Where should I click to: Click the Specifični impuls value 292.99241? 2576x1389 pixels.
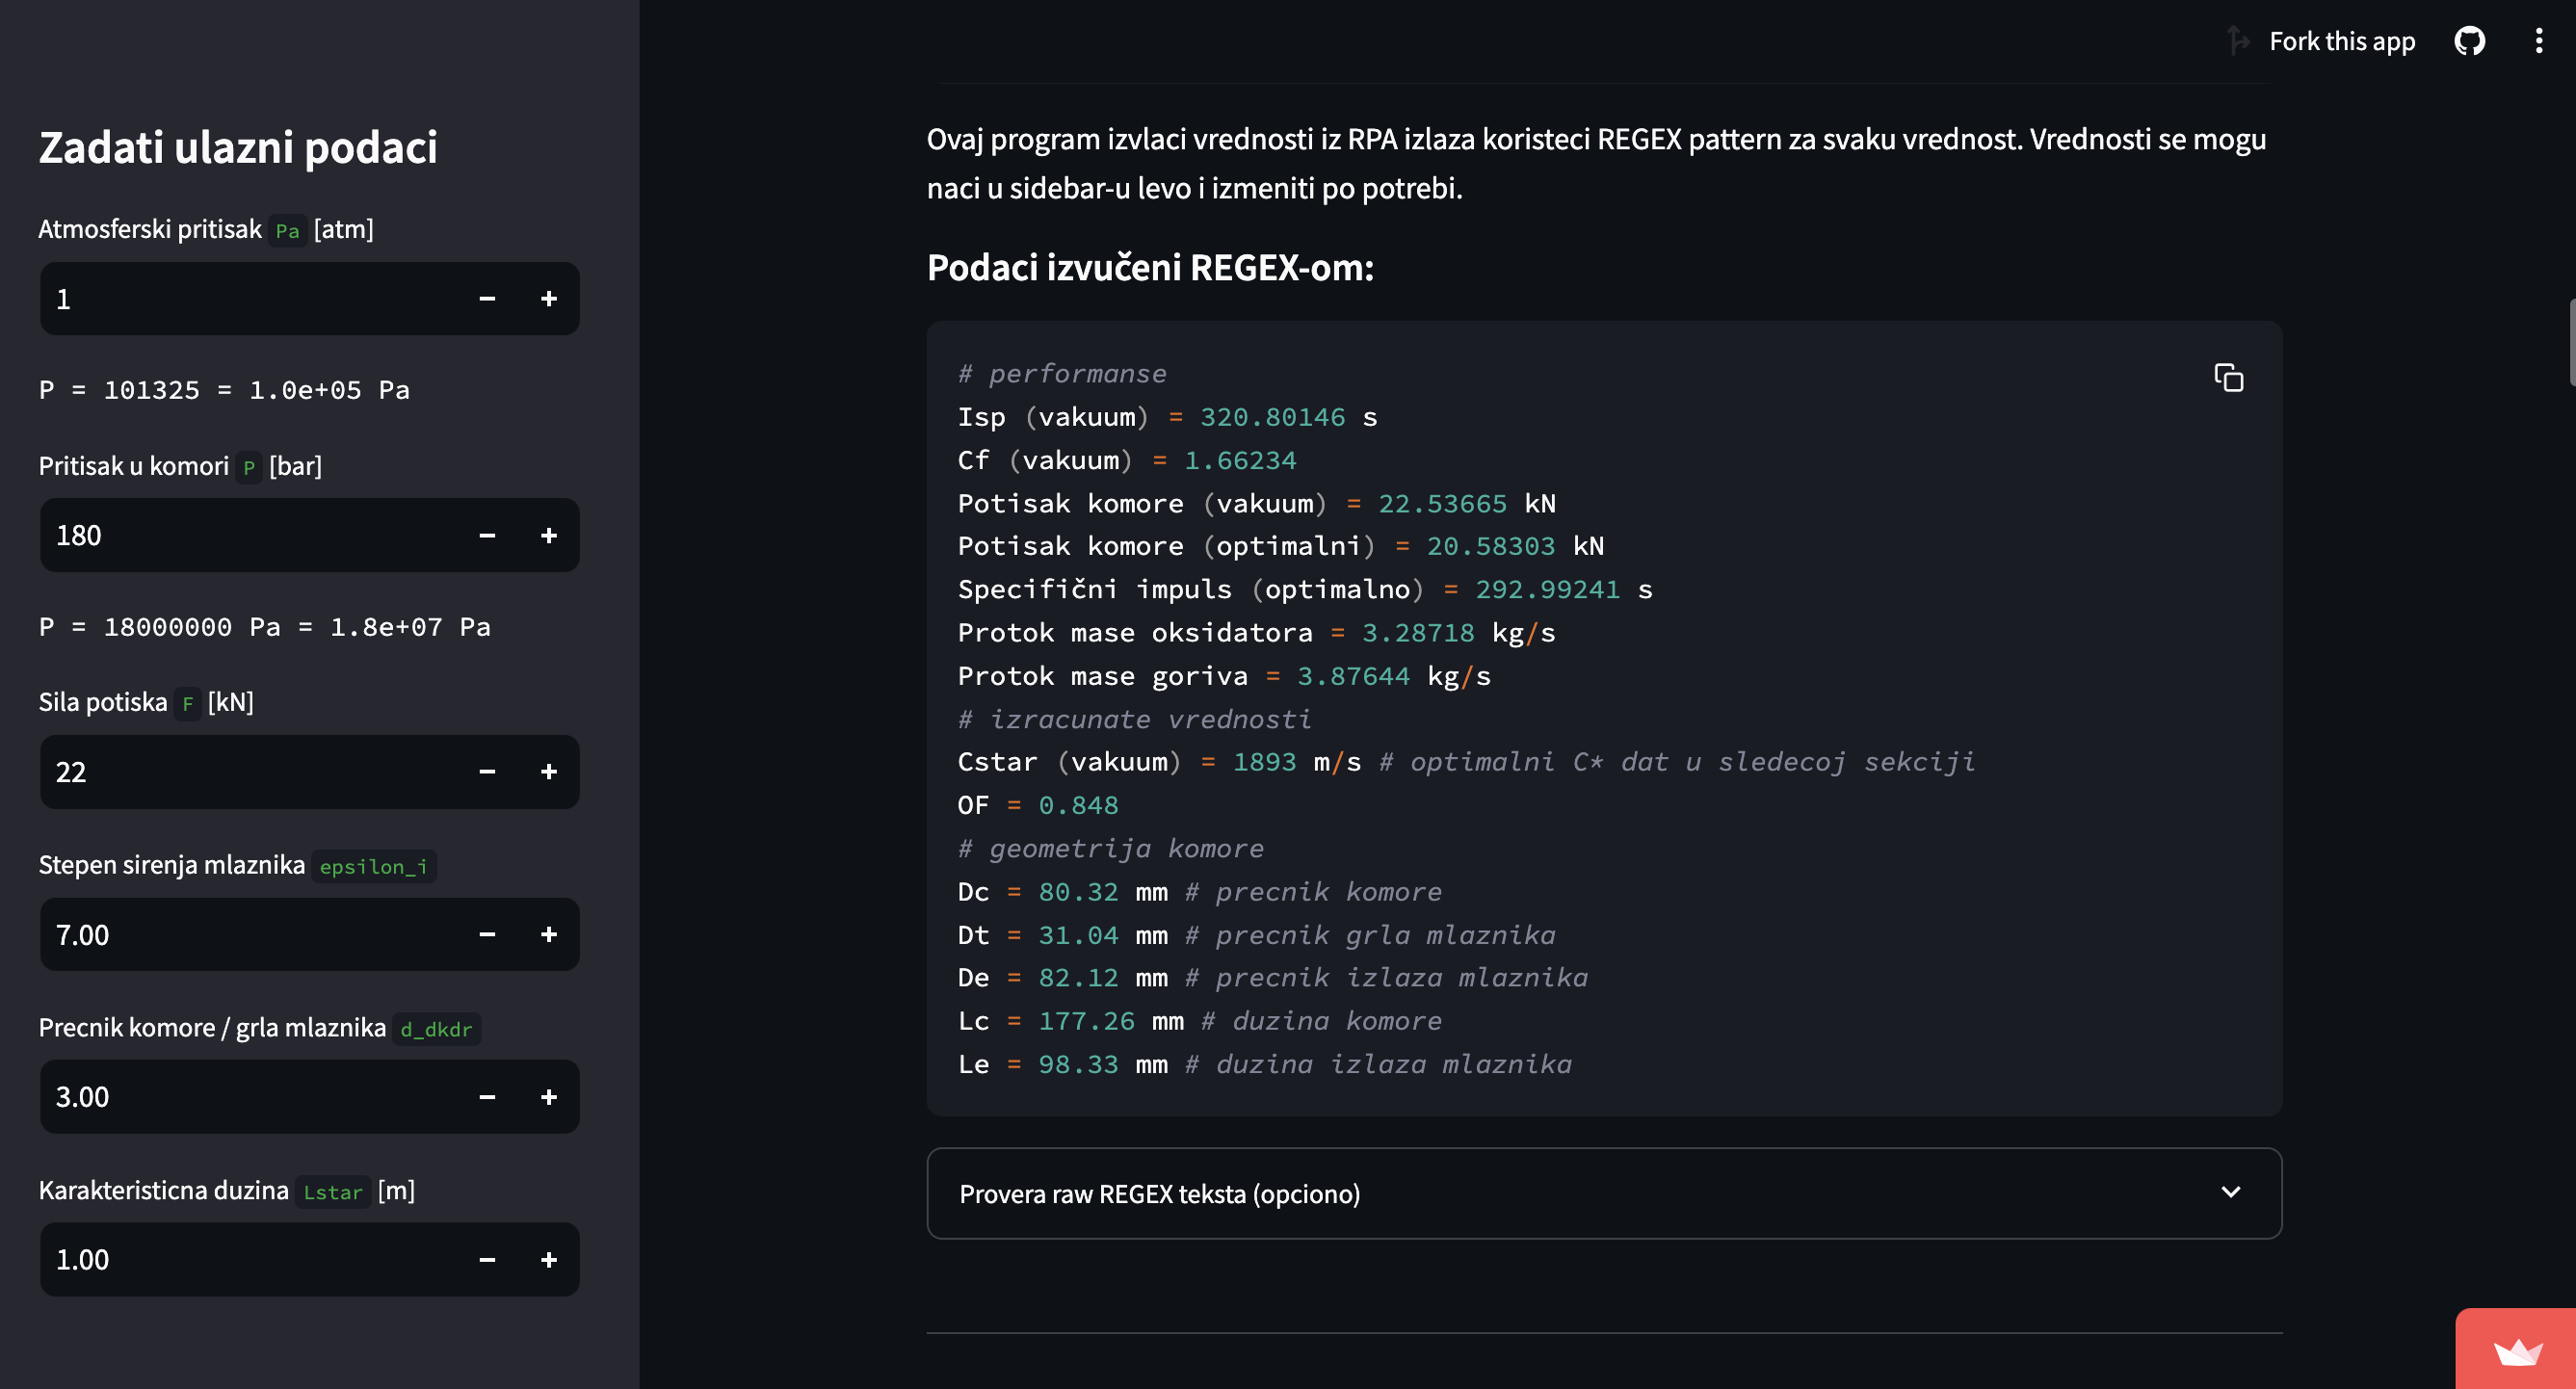(1547, 589)
